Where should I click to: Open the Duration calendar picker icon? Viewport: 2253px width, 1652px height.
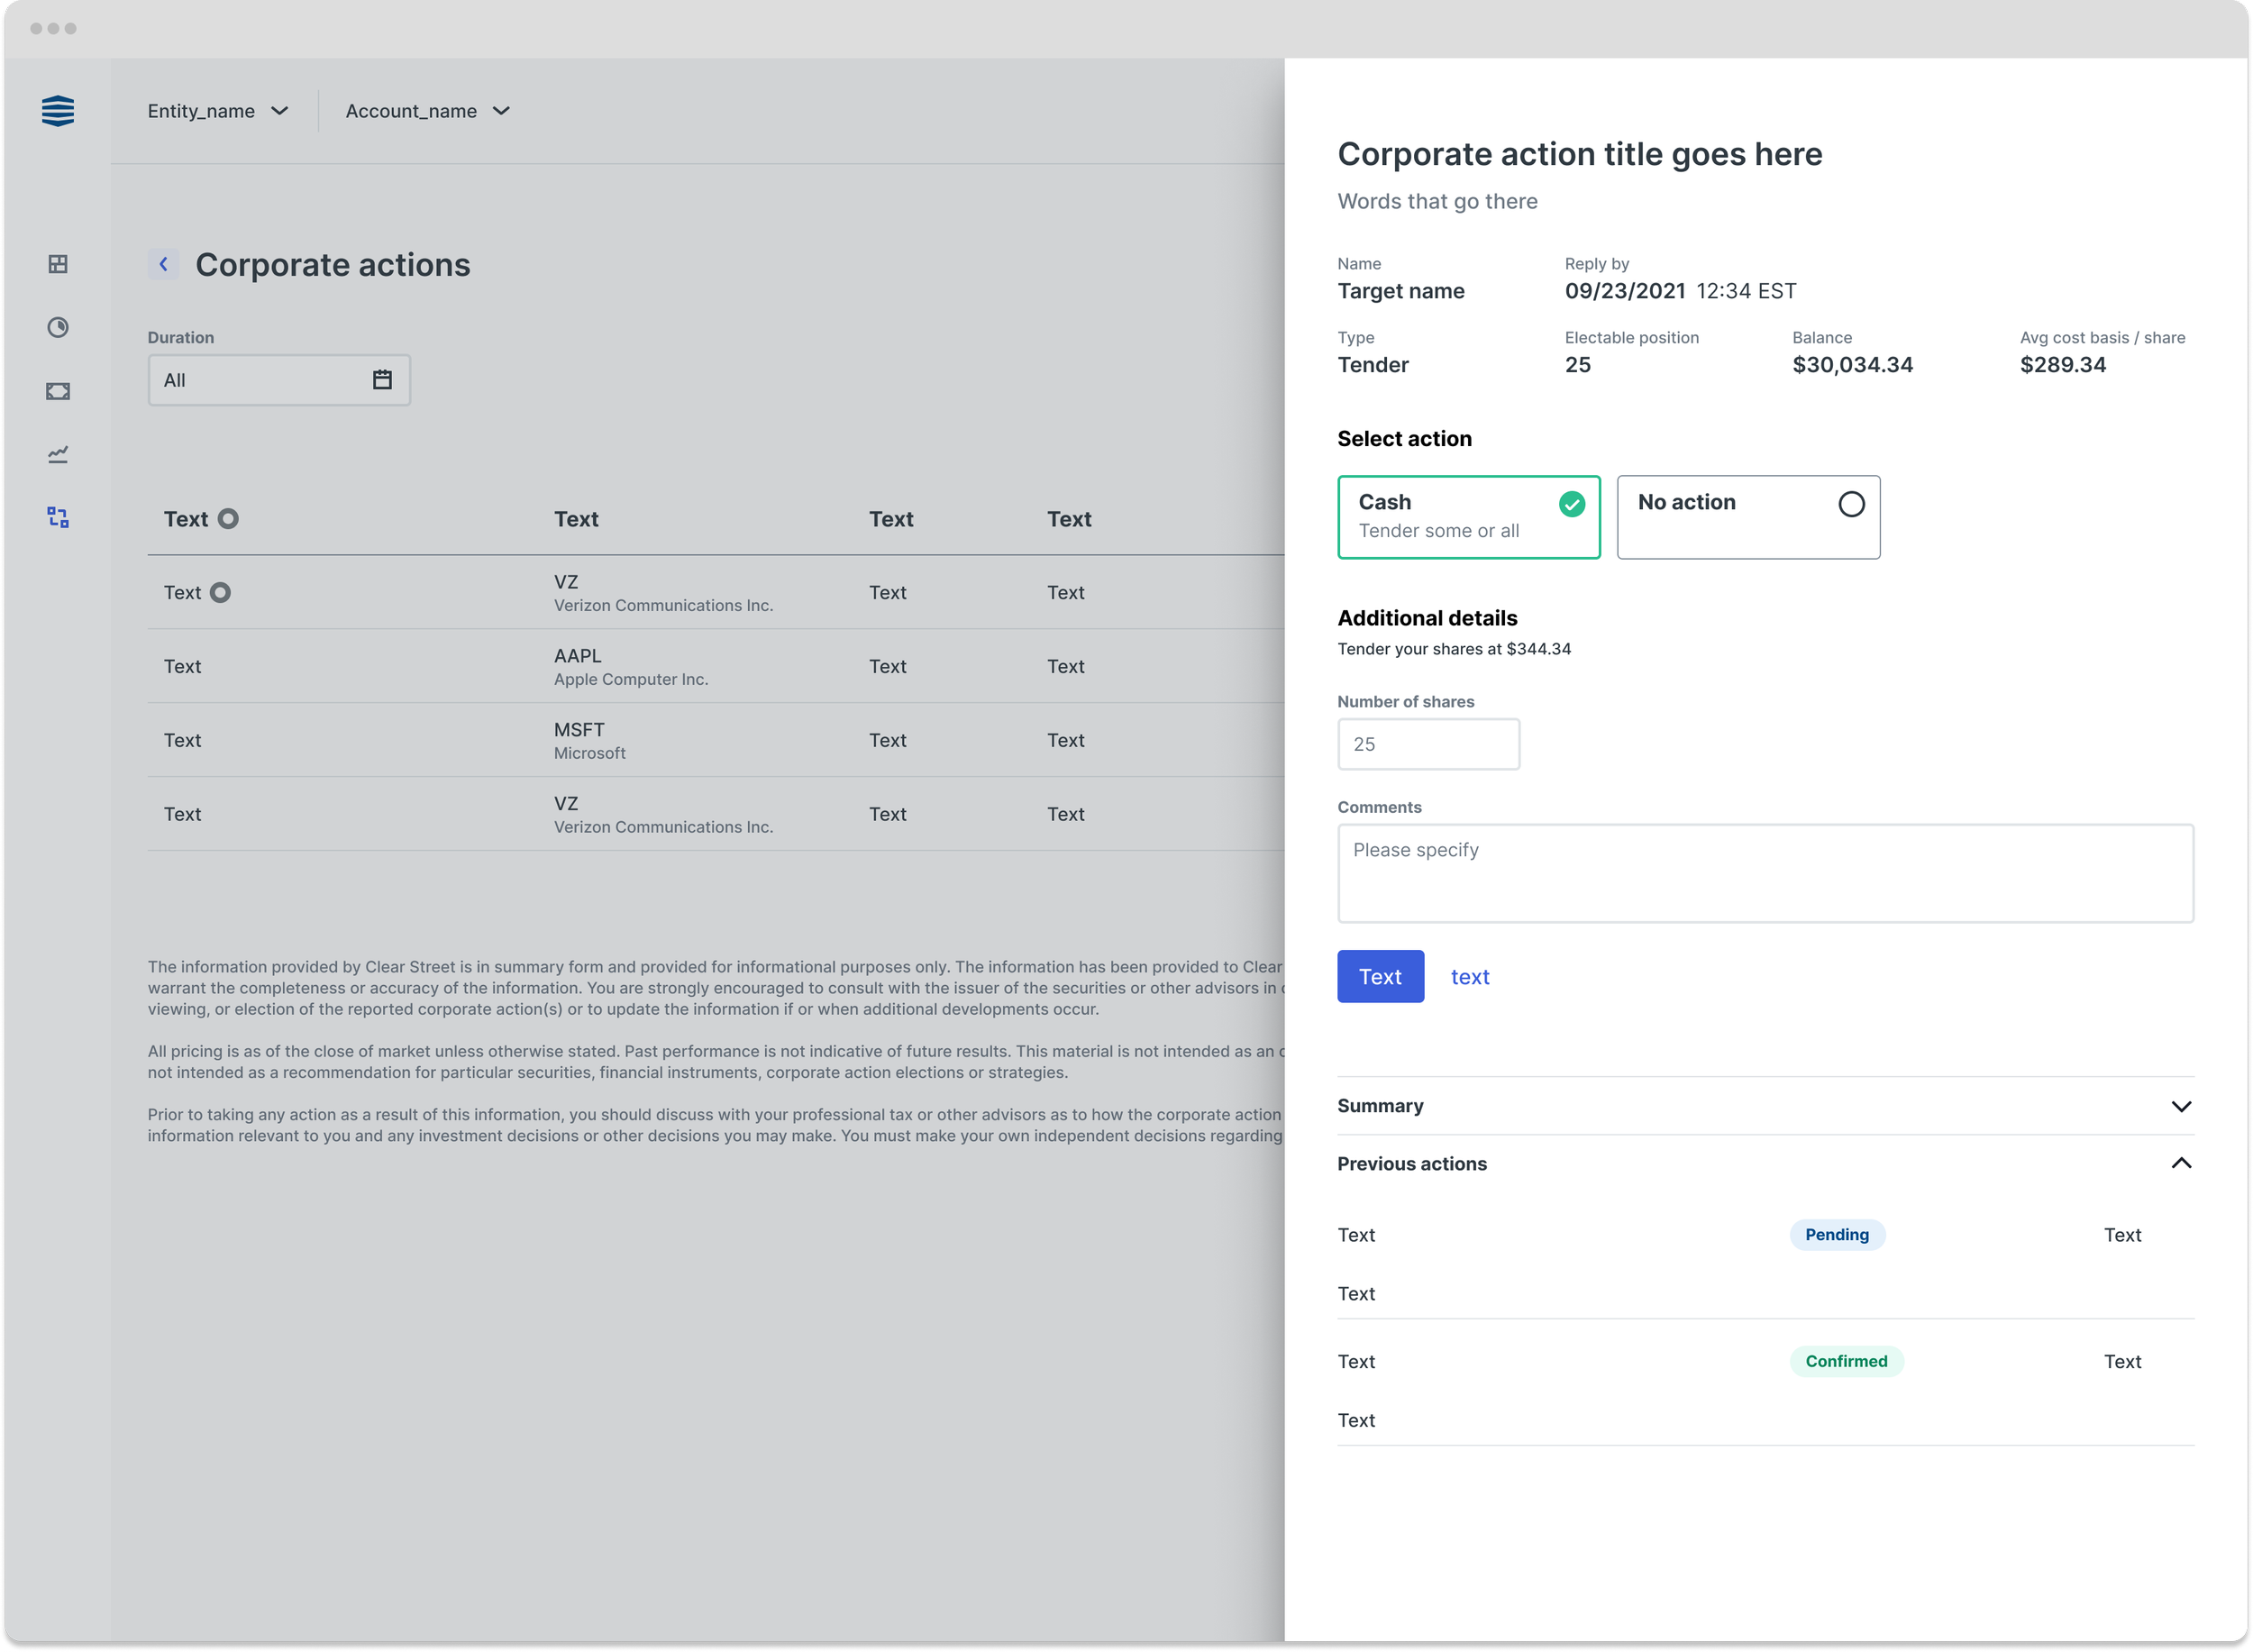click(x=381, y=380)
